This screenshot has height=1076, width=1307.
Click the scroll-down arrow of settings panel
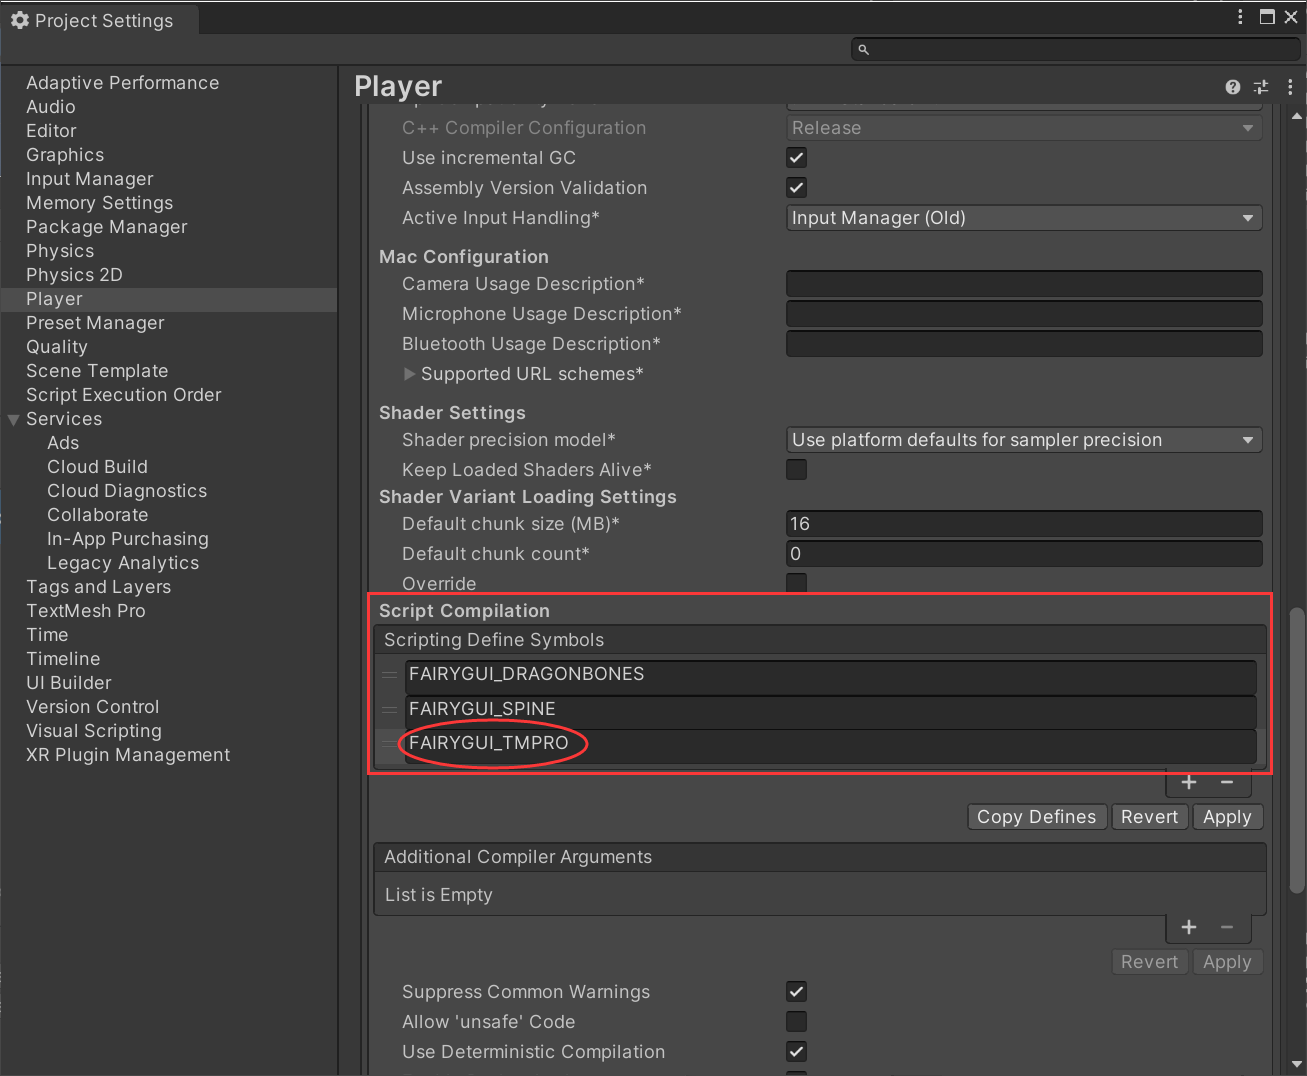pyautogui.click(x=1297, y=1064)
